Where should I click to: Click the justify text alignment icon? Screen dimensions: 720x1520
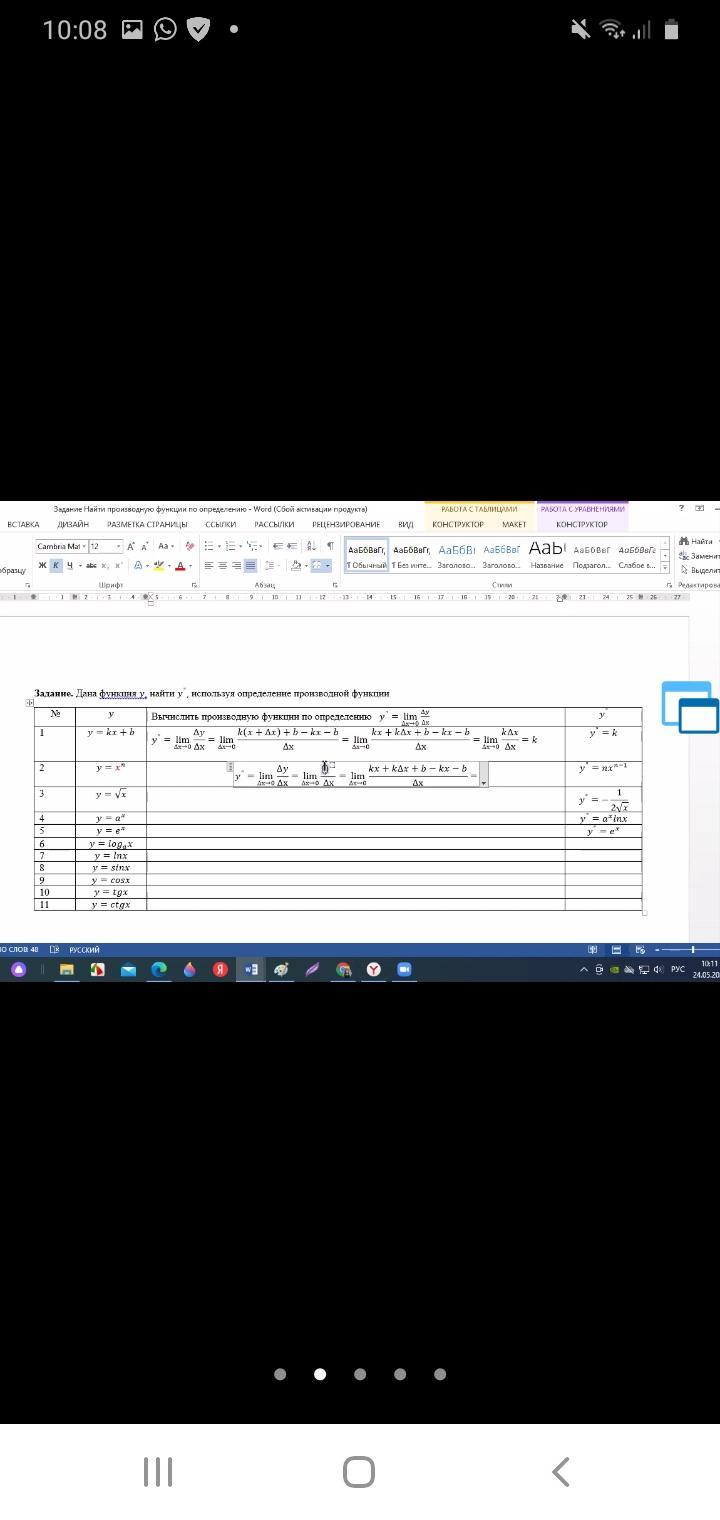pyautogui.click(x=250, y=566)
